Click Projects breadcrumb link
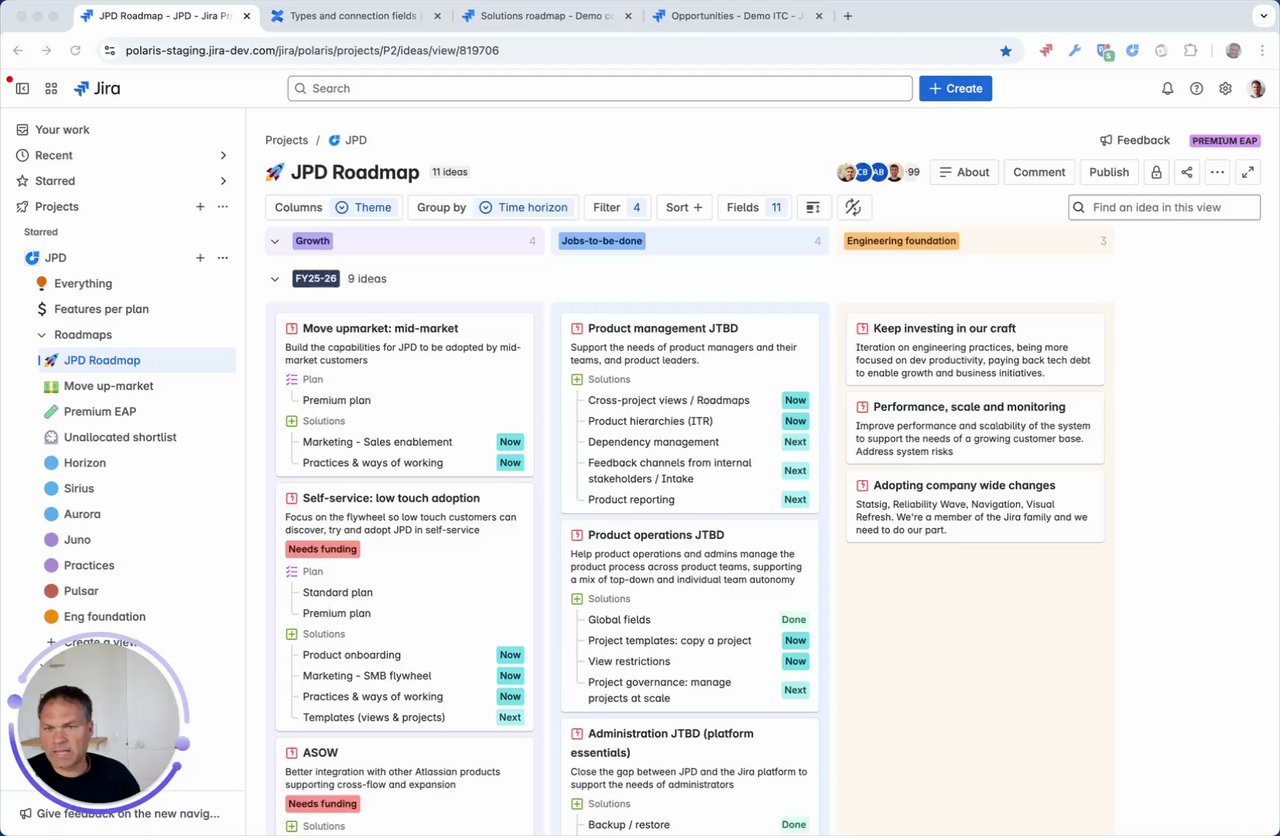 [x=286, y=140]
